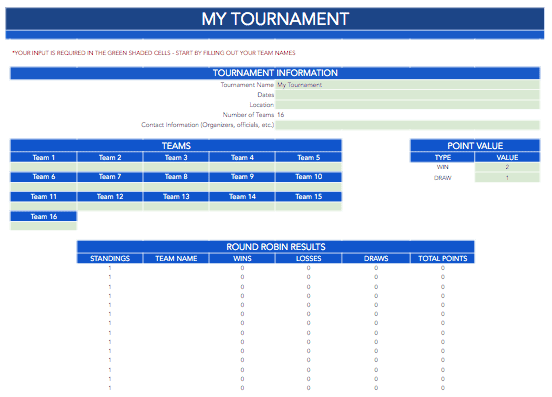Screen dimensions: 552x397
Task: Click the DRAWS column header
Action: point(376,258)
